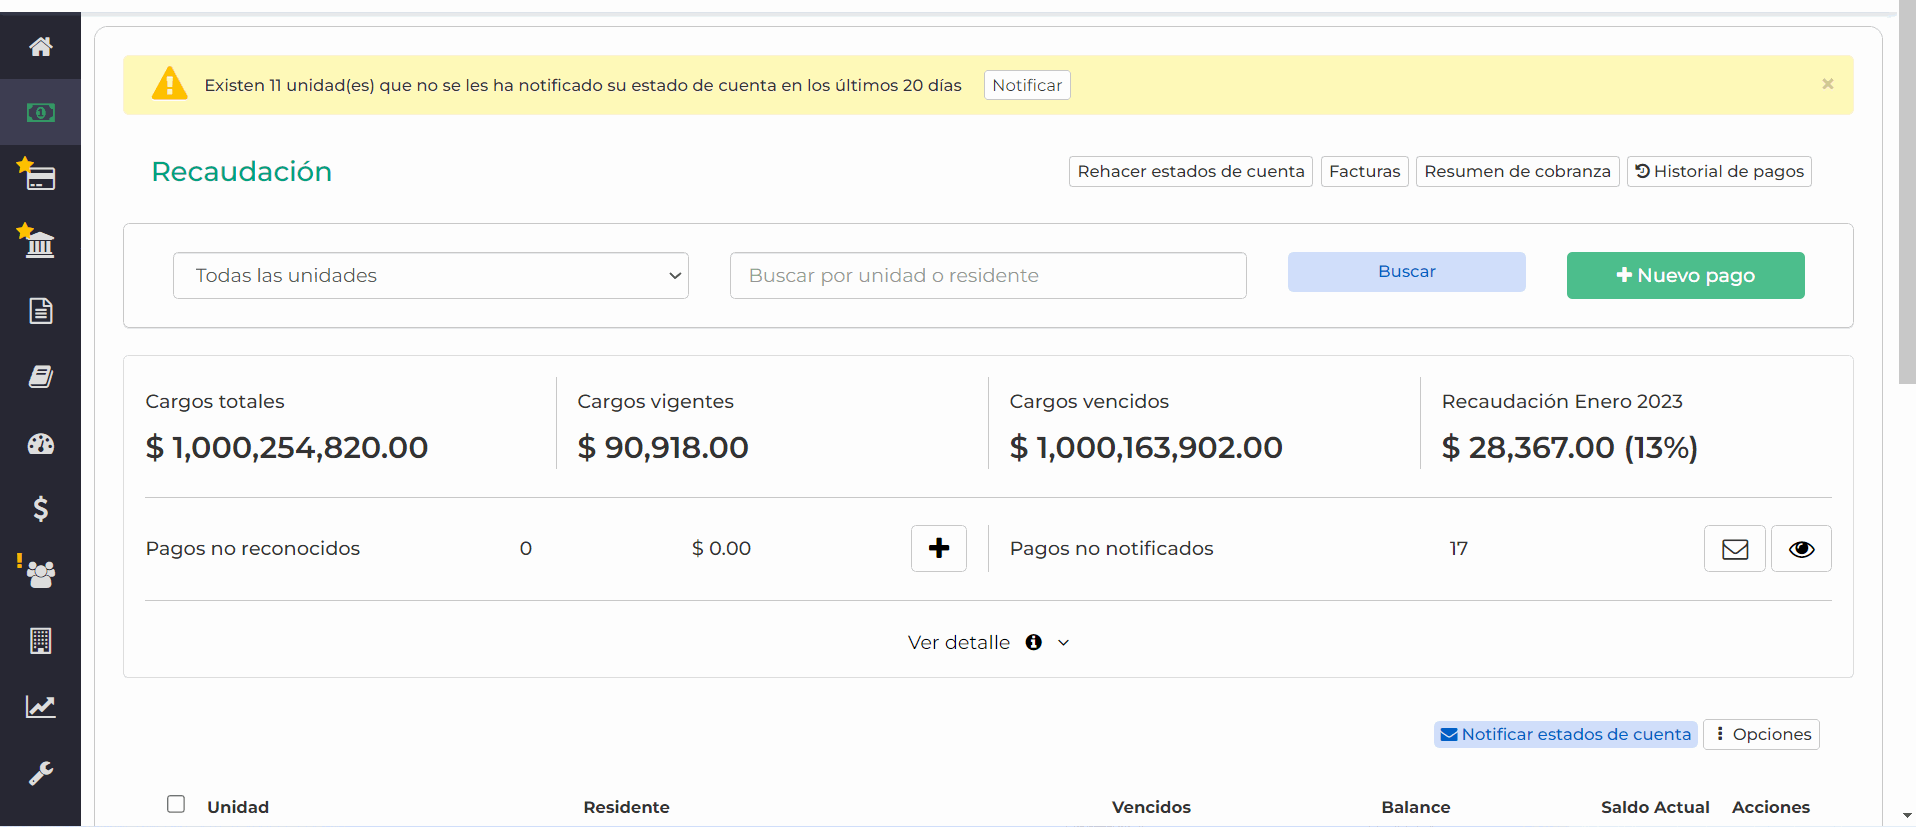Open Historial de pagos
This screenshot has width=1916, height=827.
[x=1718, y=172]
